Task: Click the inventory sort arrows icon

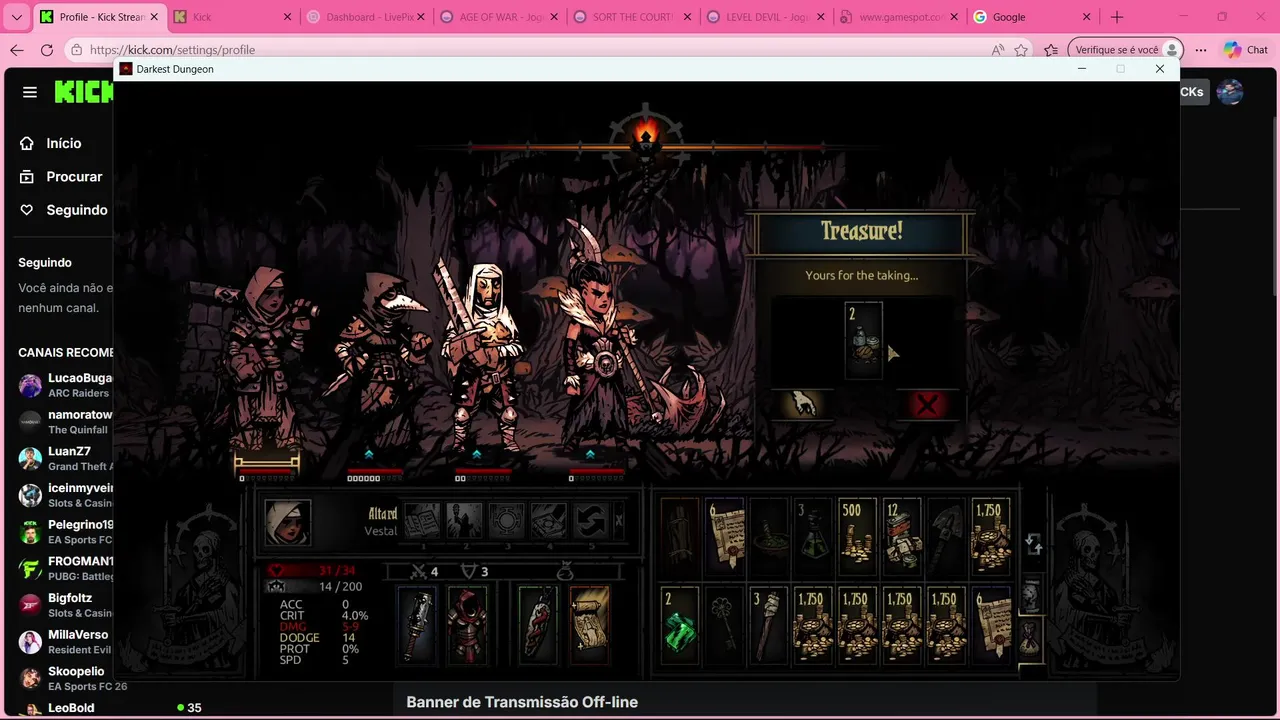Action: (x=1034, y=545)
